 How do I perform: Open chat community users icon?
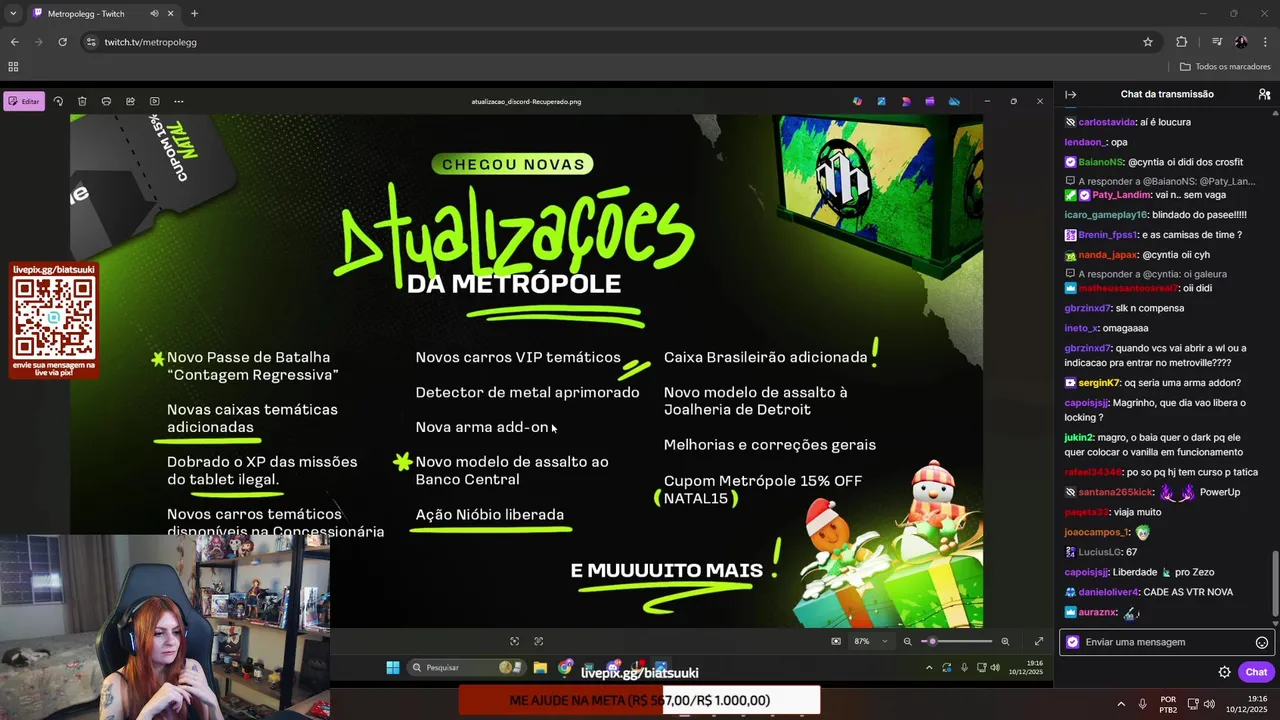click(x=1264, y=94)
